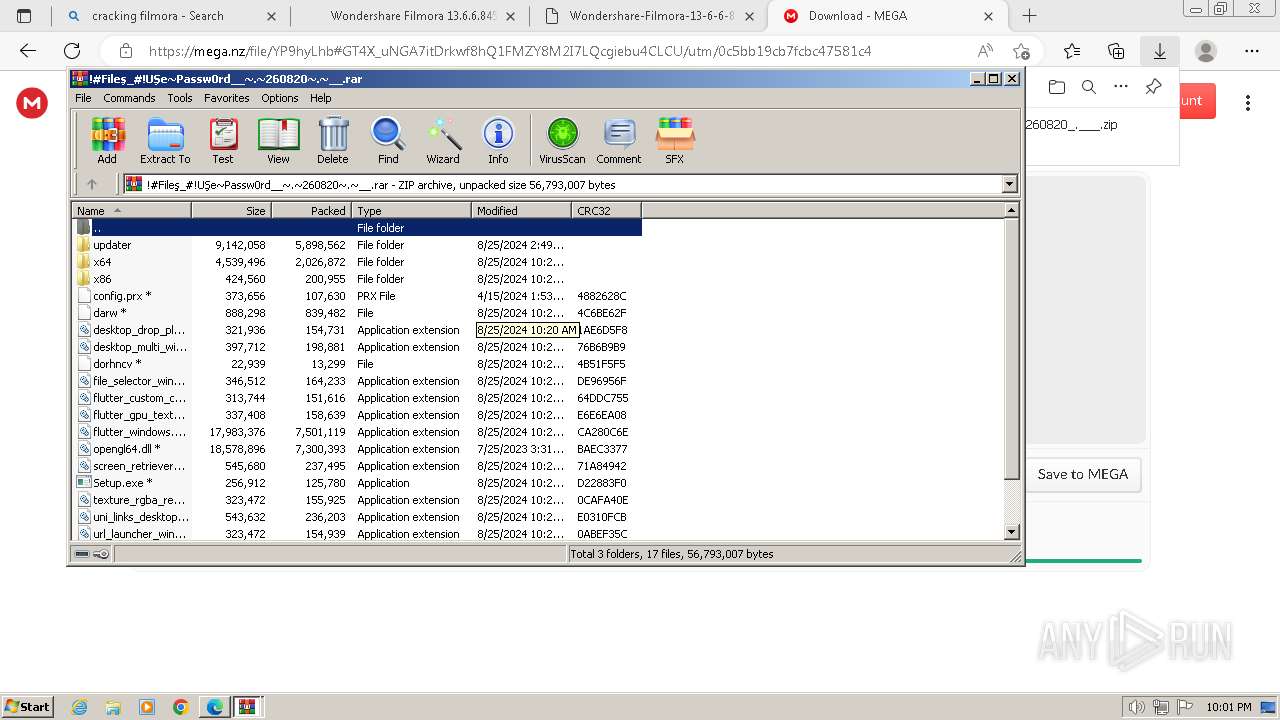Switch to the Wondershare-Filmora-13-6-6-8 tab
Image resolution: width=1280 pixels, height=720 pixels.
coord(650,16)
